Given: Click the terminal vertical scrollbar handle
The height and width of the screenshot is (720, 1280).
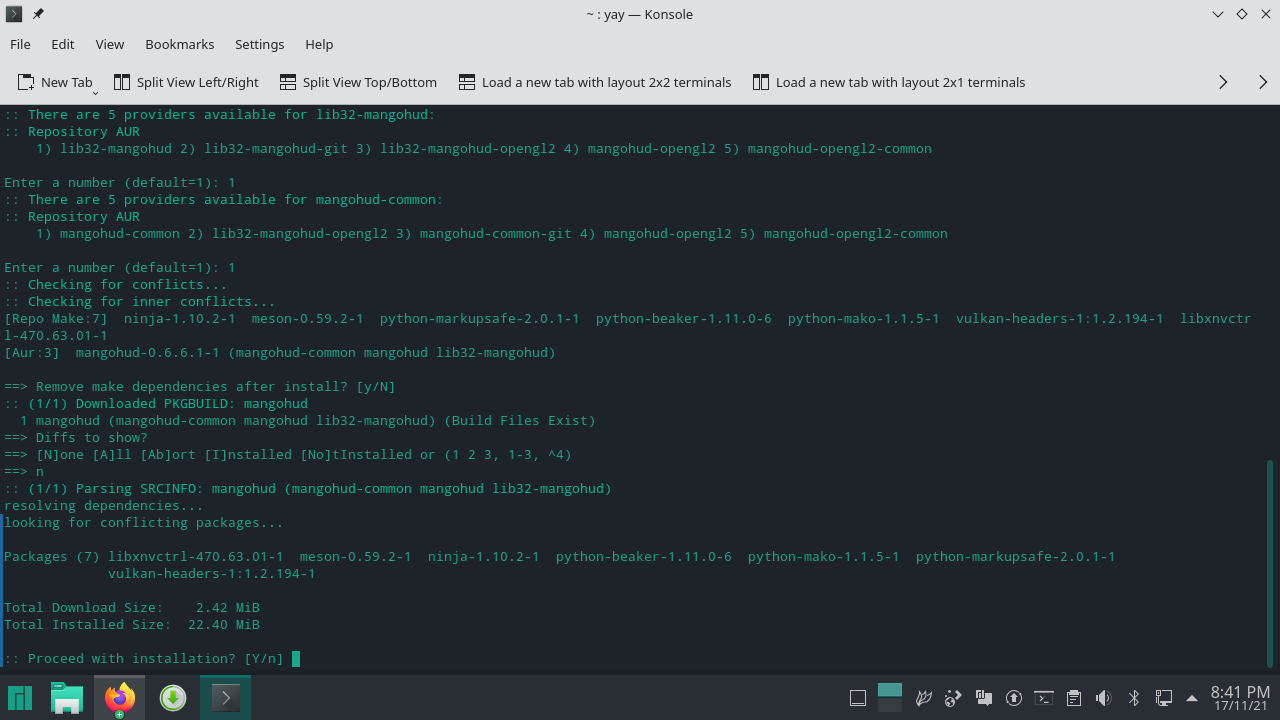Looking at the screenshot, I should click(1270, 564).
